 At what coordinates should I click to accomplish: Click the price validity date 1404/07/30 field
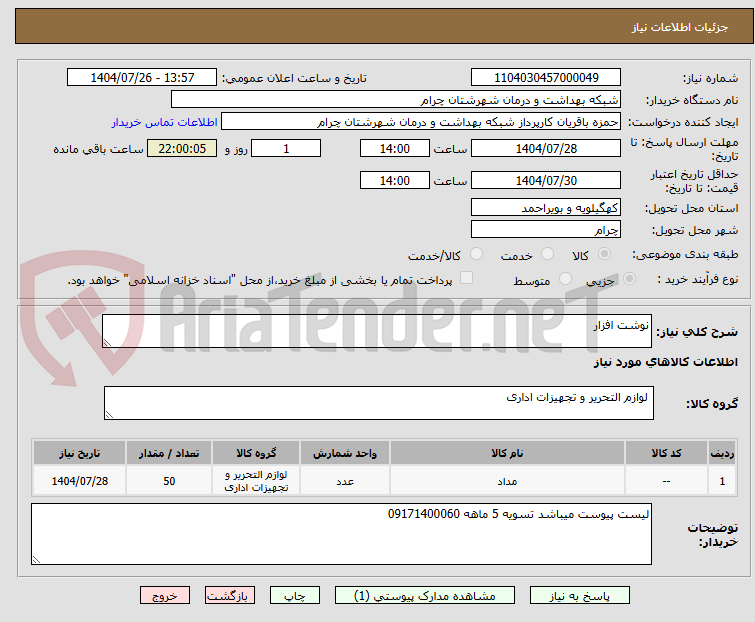click(546, 181)
